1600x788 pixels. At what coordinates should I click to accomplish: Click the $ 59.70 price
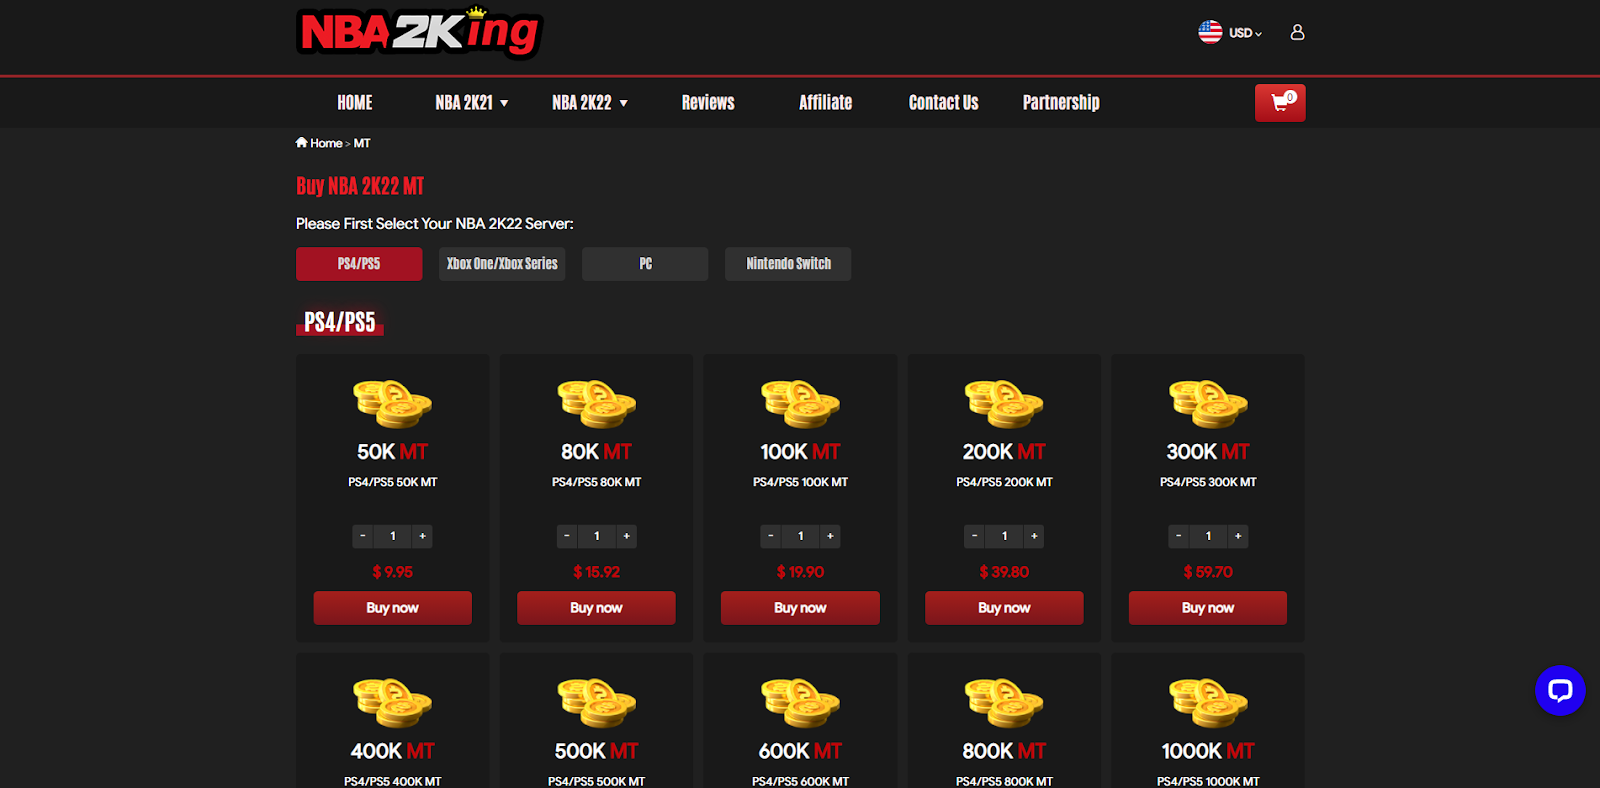pyautogui.click(x=1208, y=572)
